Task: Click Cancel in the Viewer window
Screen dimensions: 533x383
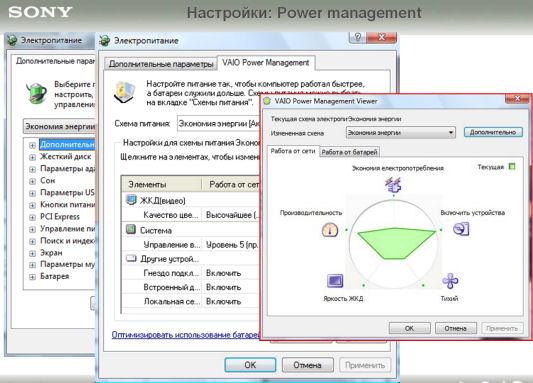Action: click(455, 328)
